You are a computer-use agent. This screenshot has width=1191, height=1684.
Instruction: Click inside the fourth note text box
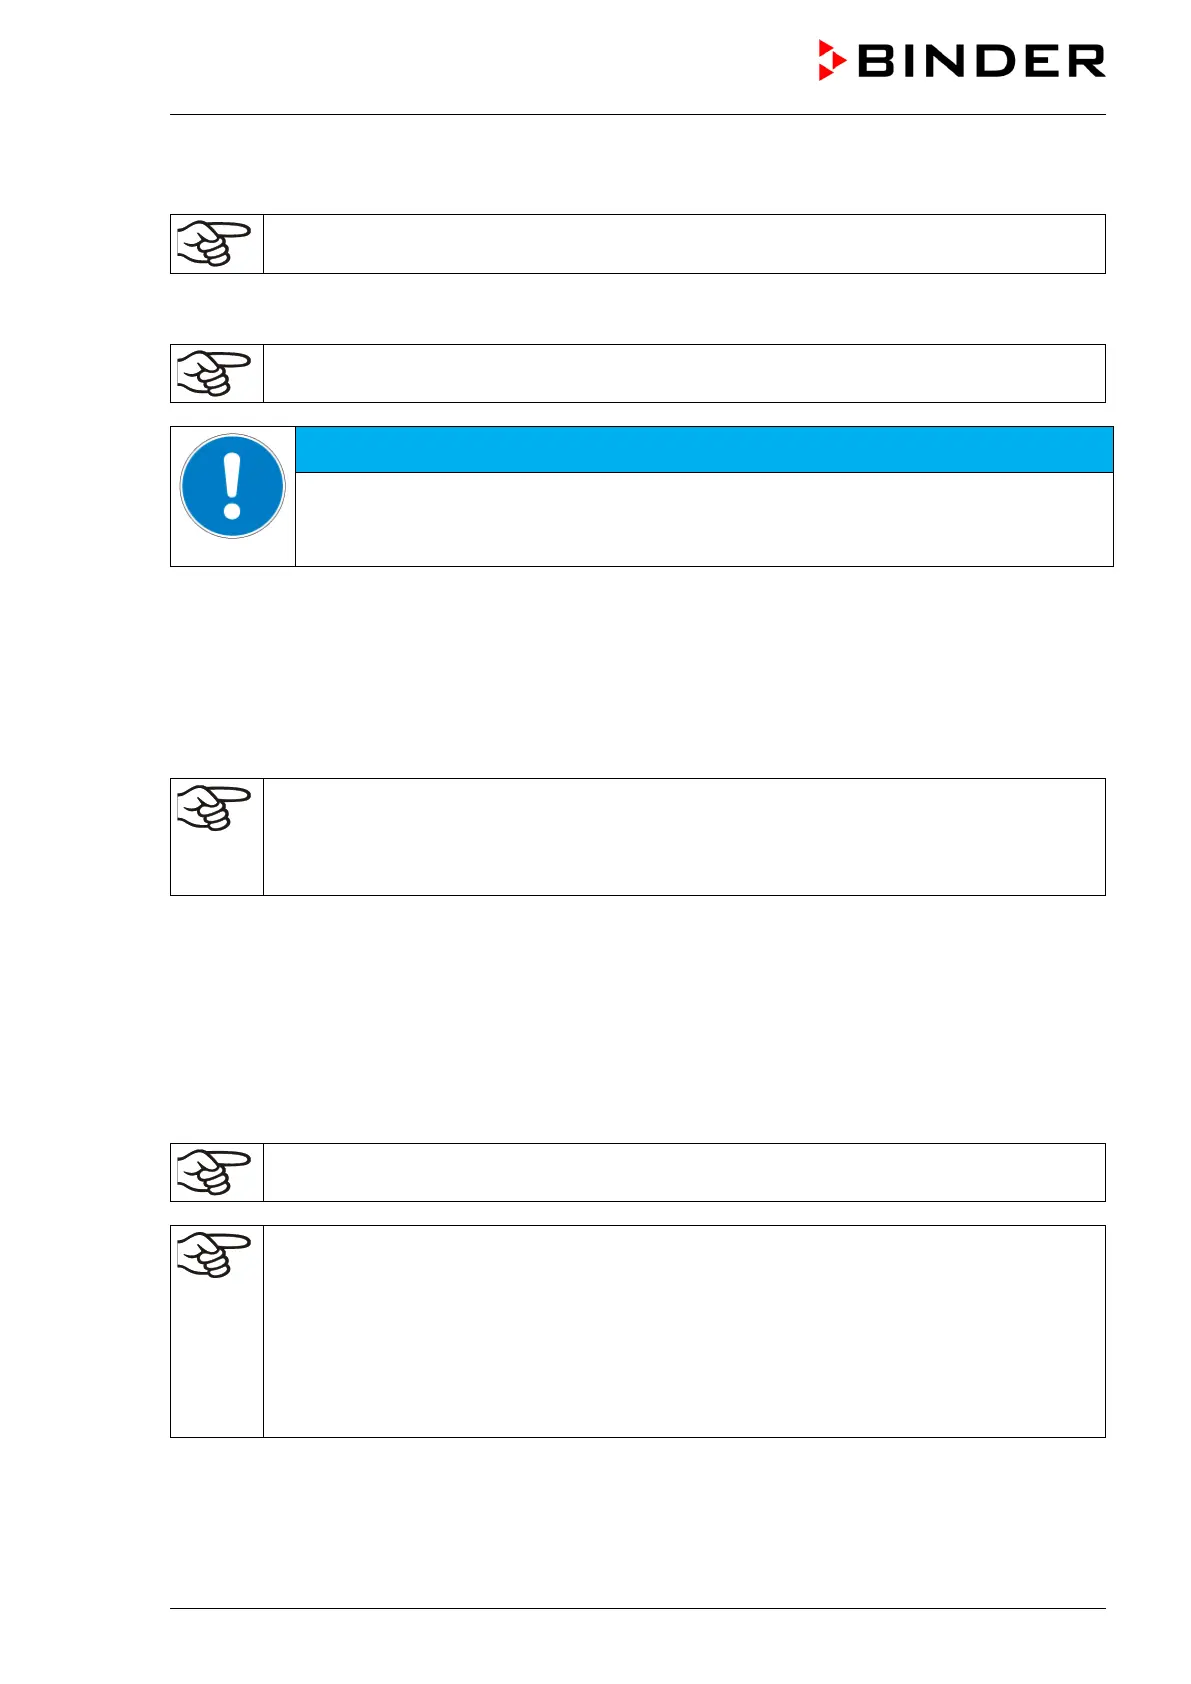tap(684, 1172)
